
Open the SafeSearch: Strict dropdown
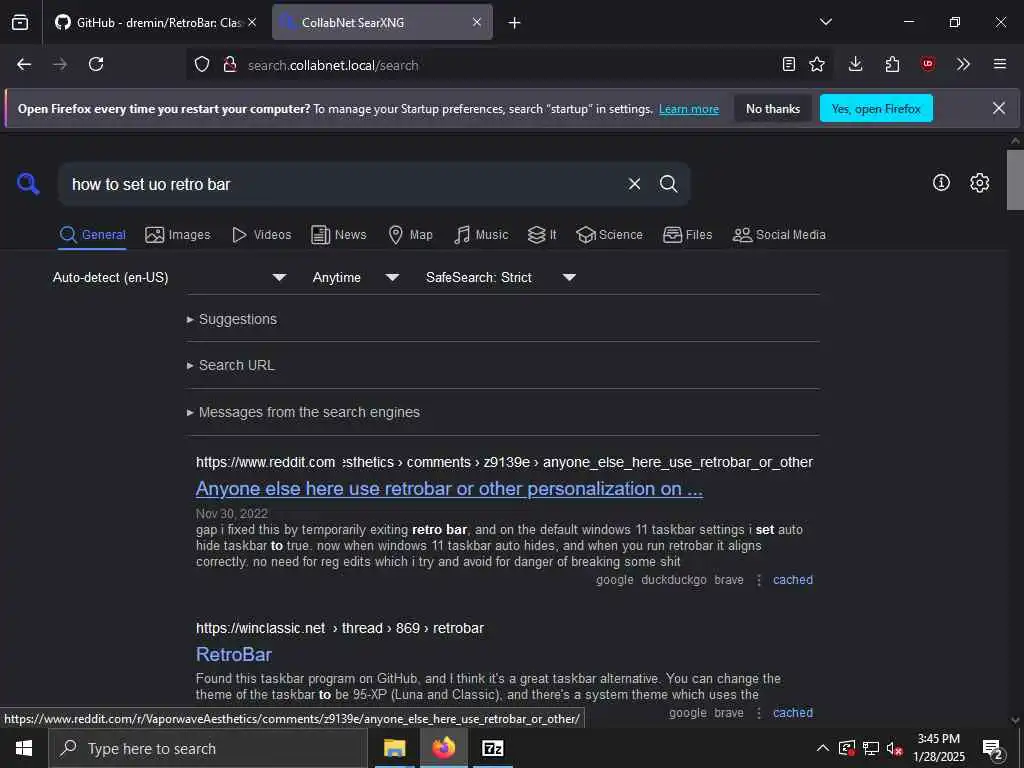(x=501, y=278)
